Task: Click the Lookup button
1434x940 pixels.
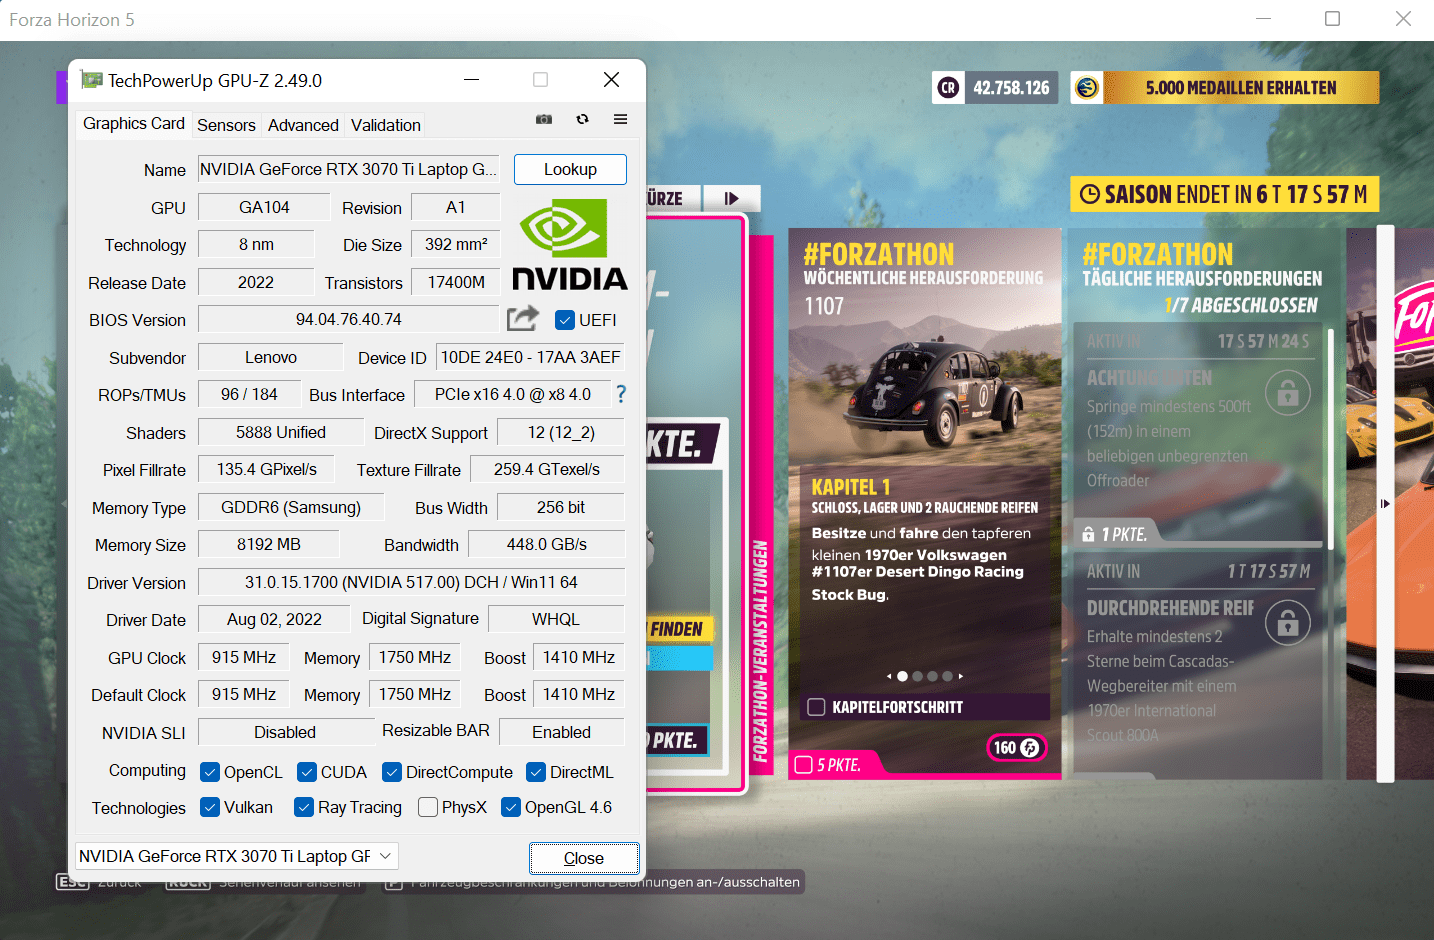Action: click(570, 169)
